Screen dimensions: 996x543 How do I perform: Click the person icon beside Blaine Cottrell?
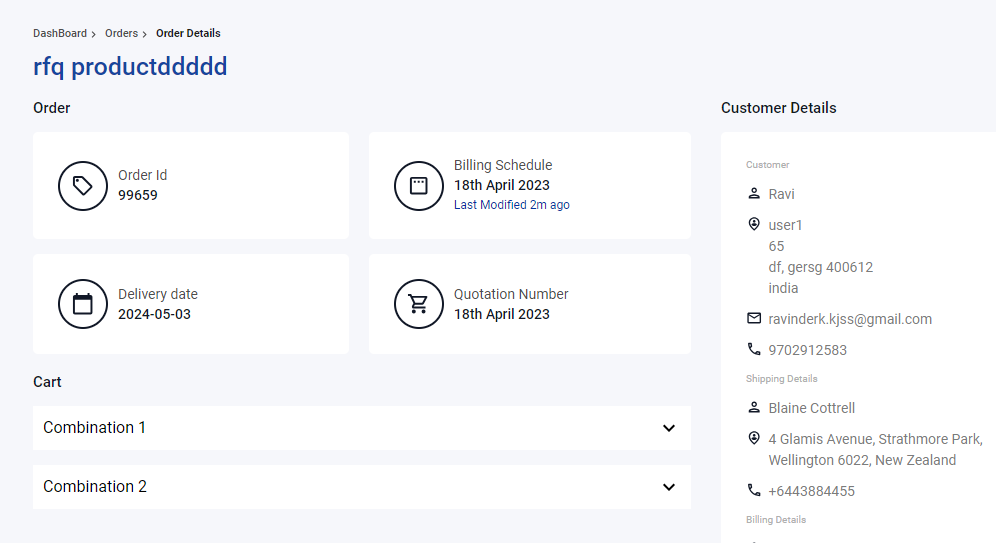coord(753,408)
